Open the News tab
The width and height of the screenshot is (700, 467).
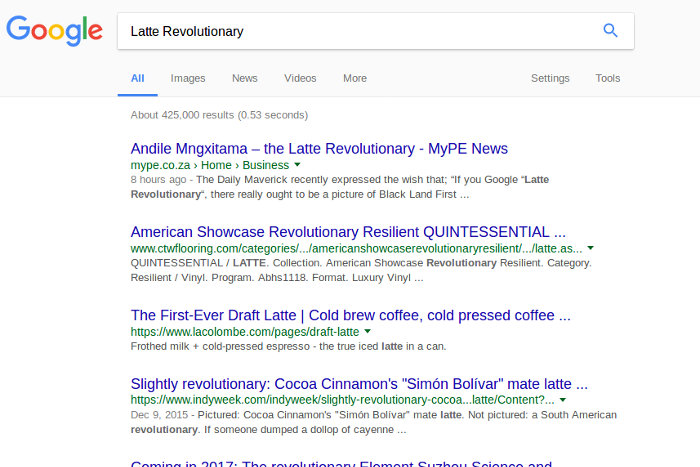point(245,79)
